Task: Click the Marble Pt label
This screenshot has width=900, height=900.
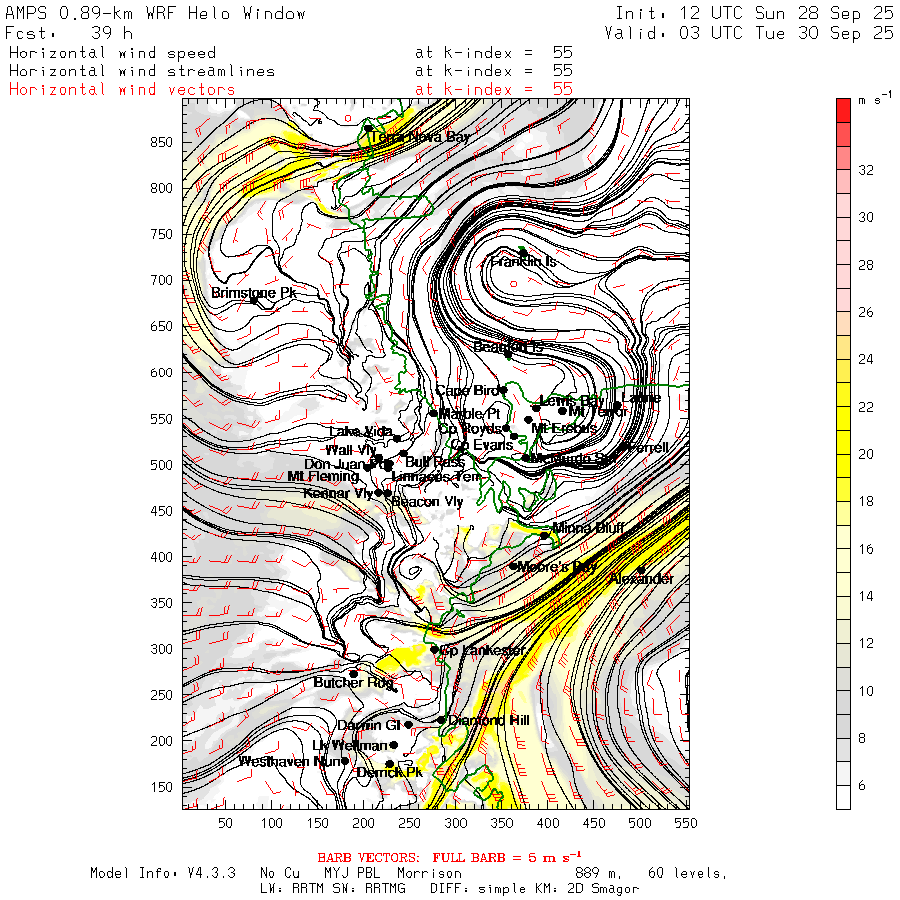Action: click(x=470, y=413)
